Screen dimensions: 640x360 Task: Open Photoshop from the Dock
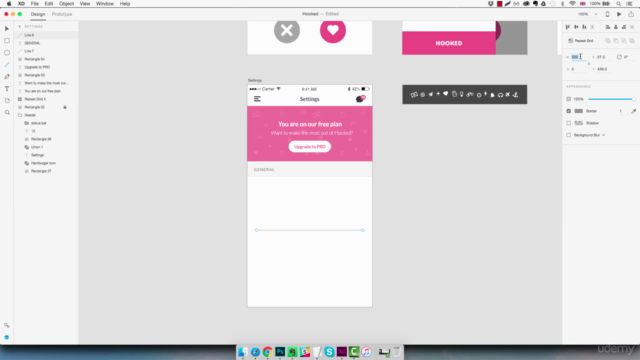coord(280,351)
